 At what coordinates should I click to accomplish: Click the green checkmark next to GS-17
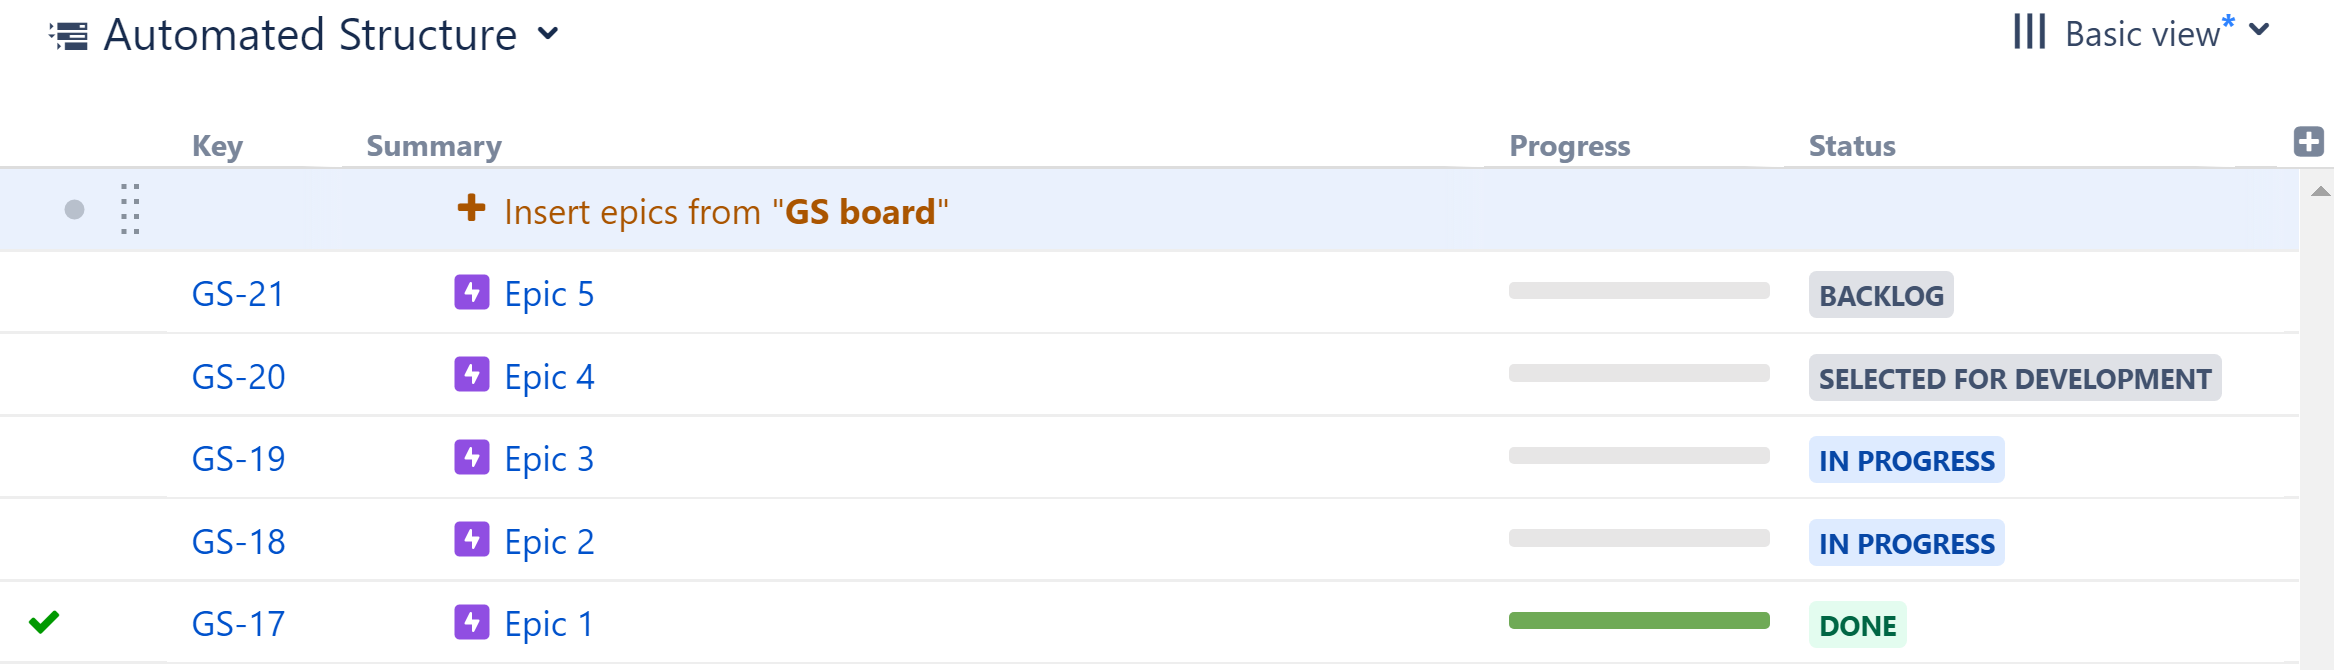[x=44, y=622]
